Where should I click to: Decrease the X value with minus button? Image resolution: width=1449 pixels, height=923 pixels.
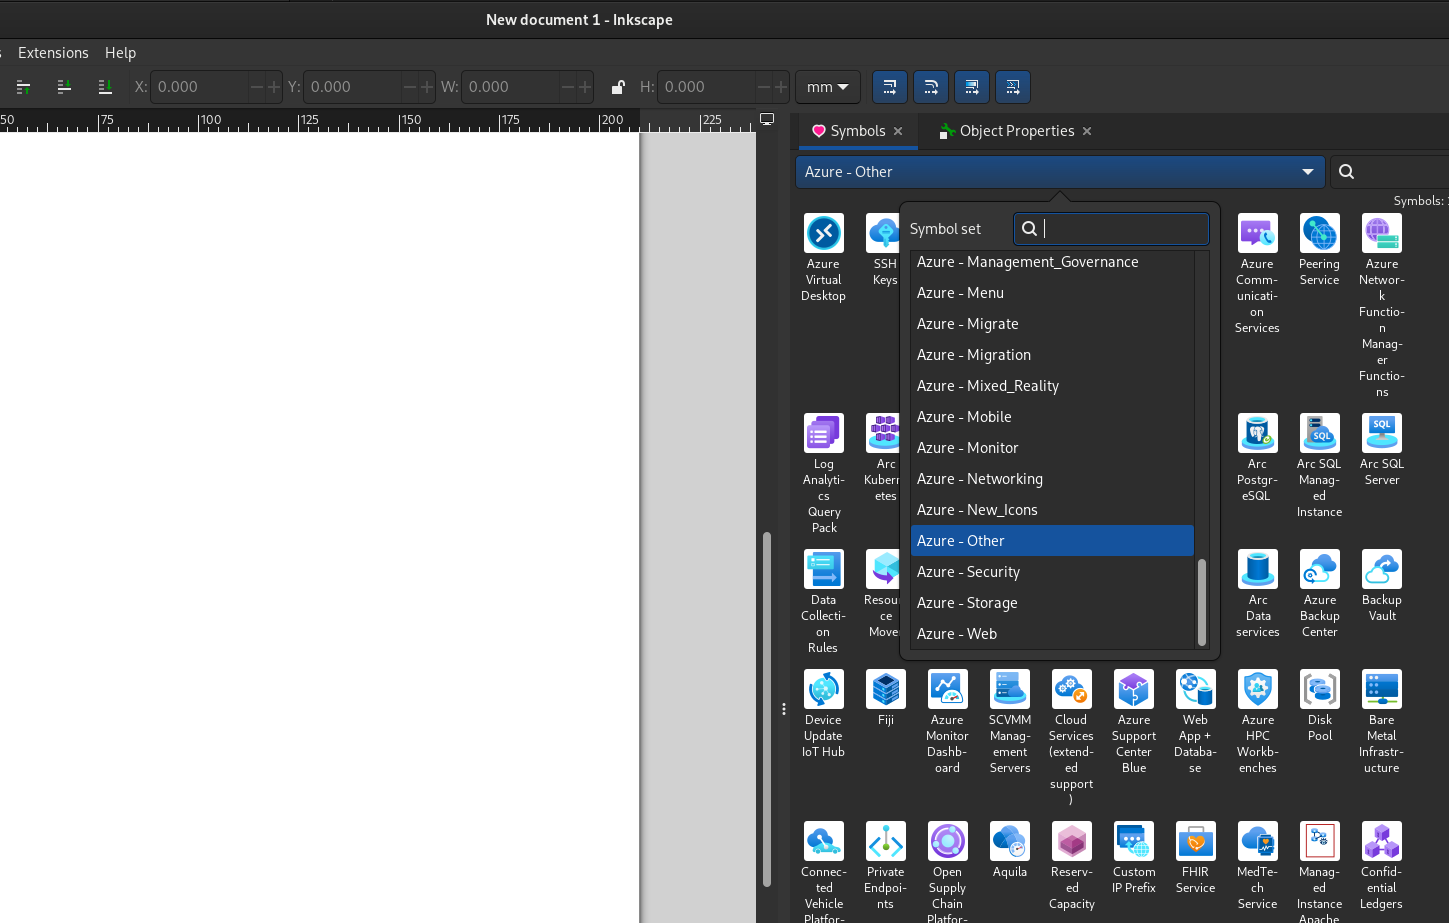[257, 87]
